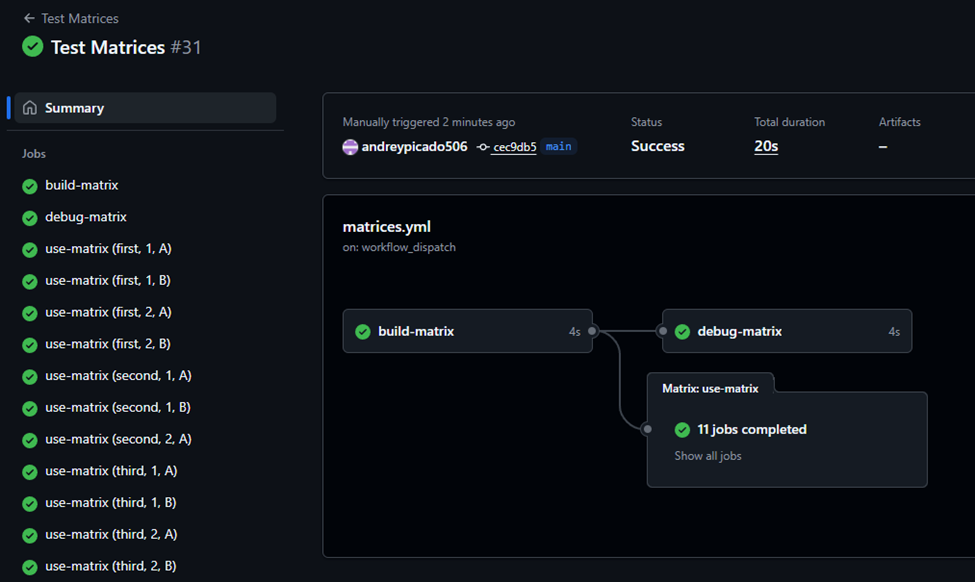Click the Matrix: use-matrix tab header
The width and height of the screenshot is (975, 582).
point(710,388)
